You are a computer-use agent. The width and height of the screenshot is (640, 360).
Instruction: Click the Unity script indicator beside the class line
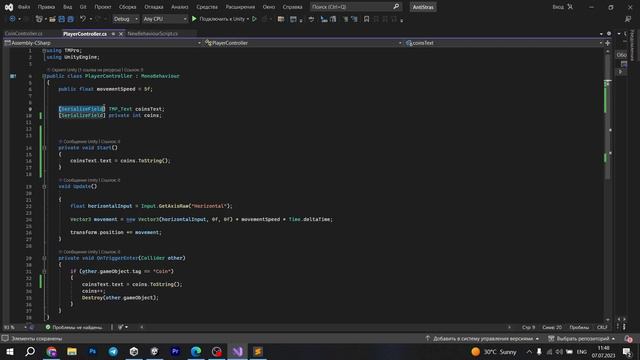pyautogui.click(x=13, y=76)
